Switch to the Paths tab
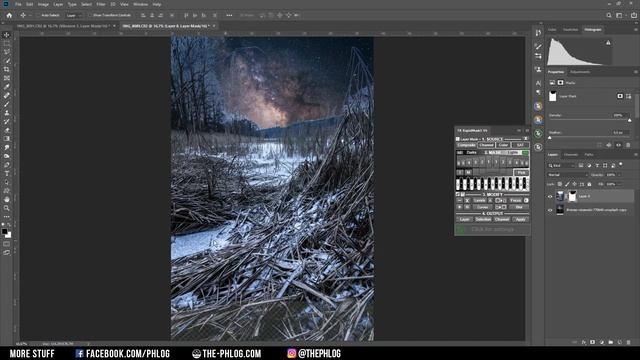This screenshot has height=360, width=640. (x=589, y=155)
